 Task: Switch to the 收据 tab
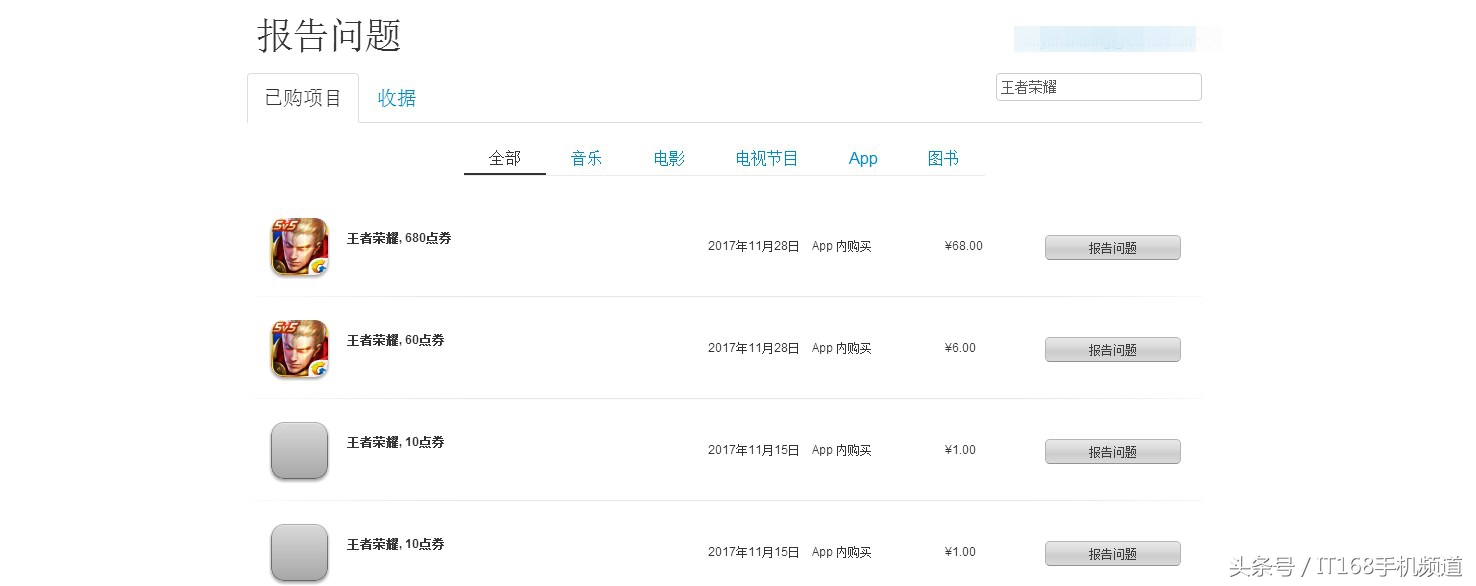click(396, 97)
